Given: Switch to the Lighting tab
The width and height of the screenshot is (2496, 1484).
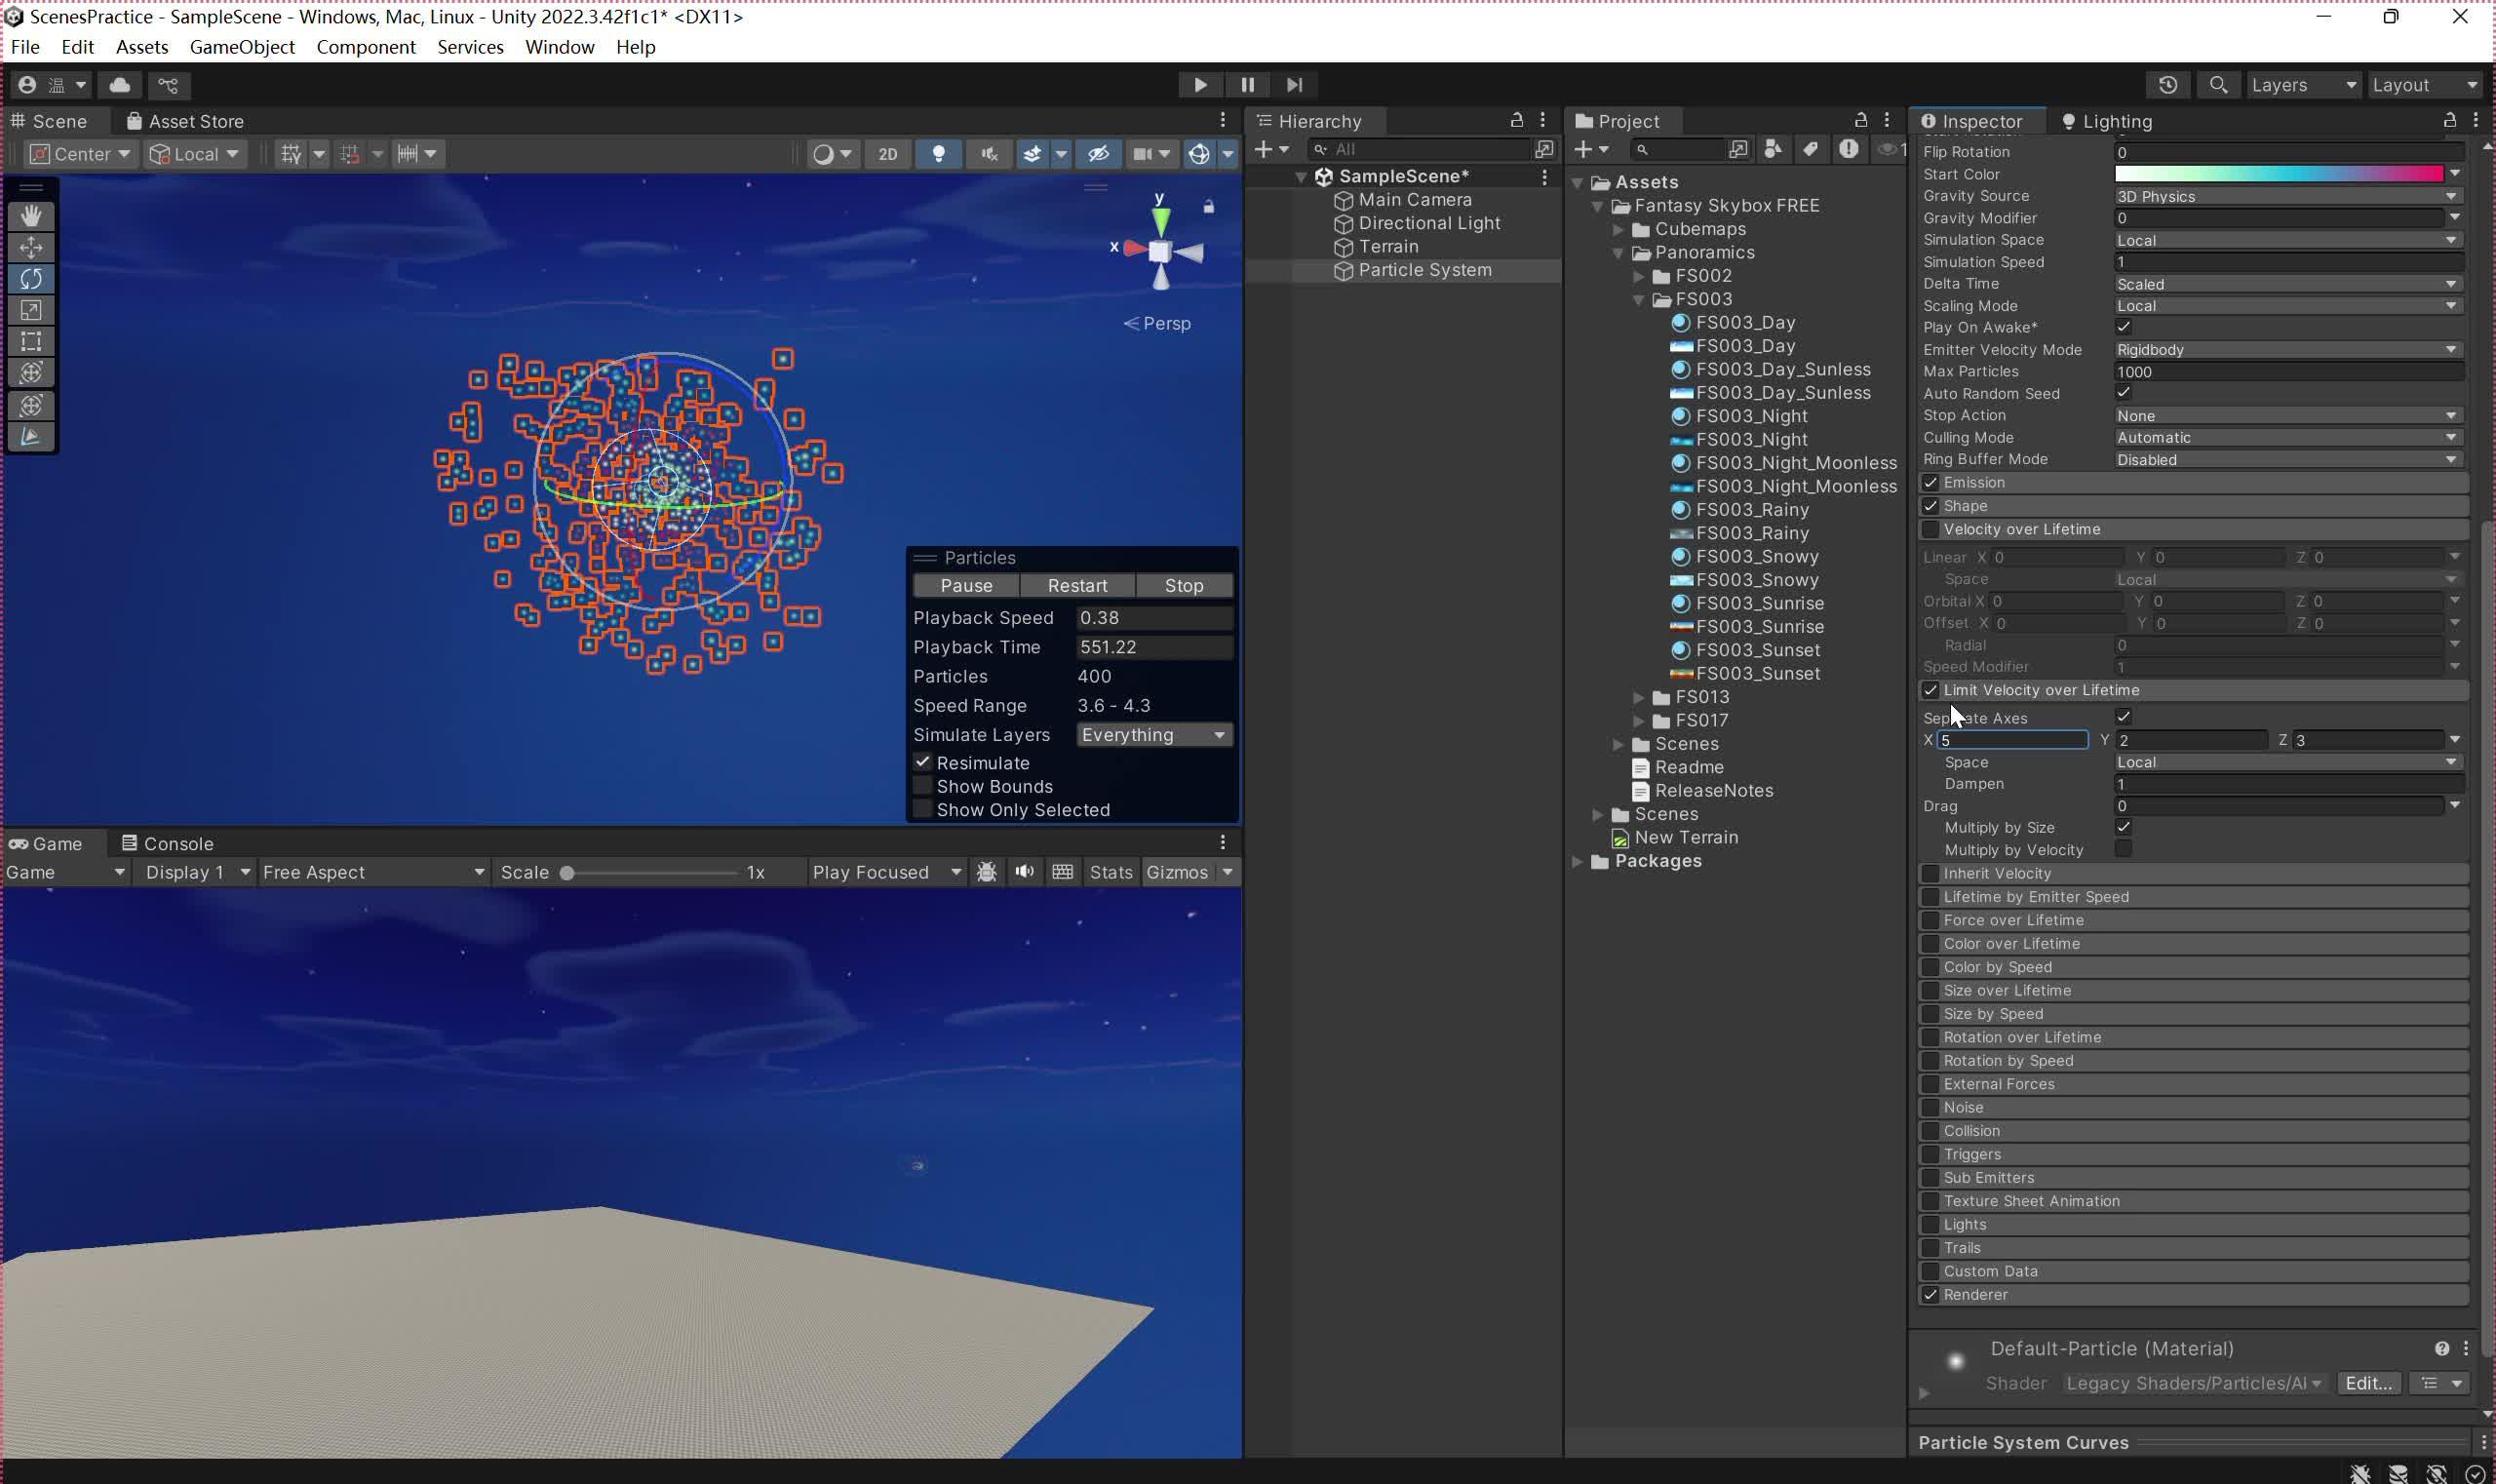Looking at the screenshot, I should [x=2106, y=121].
